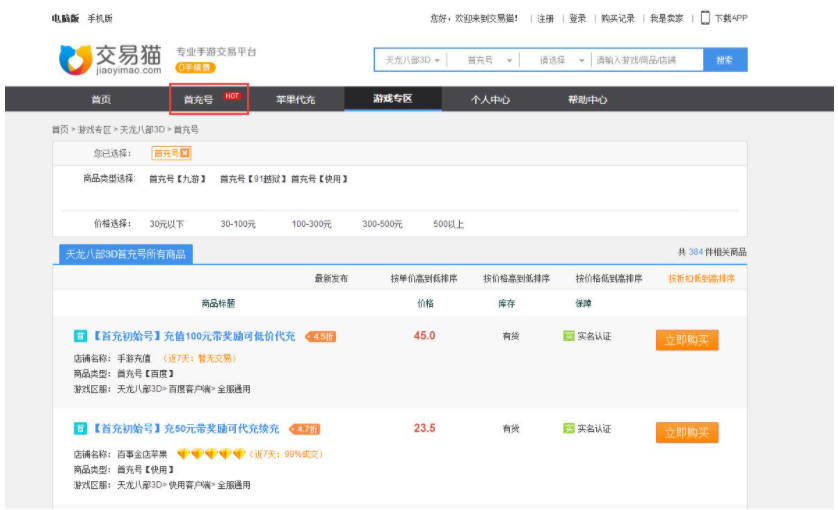Click the 4.5折 discount tag
838x510 pixels.
click(x=321, y=337)
